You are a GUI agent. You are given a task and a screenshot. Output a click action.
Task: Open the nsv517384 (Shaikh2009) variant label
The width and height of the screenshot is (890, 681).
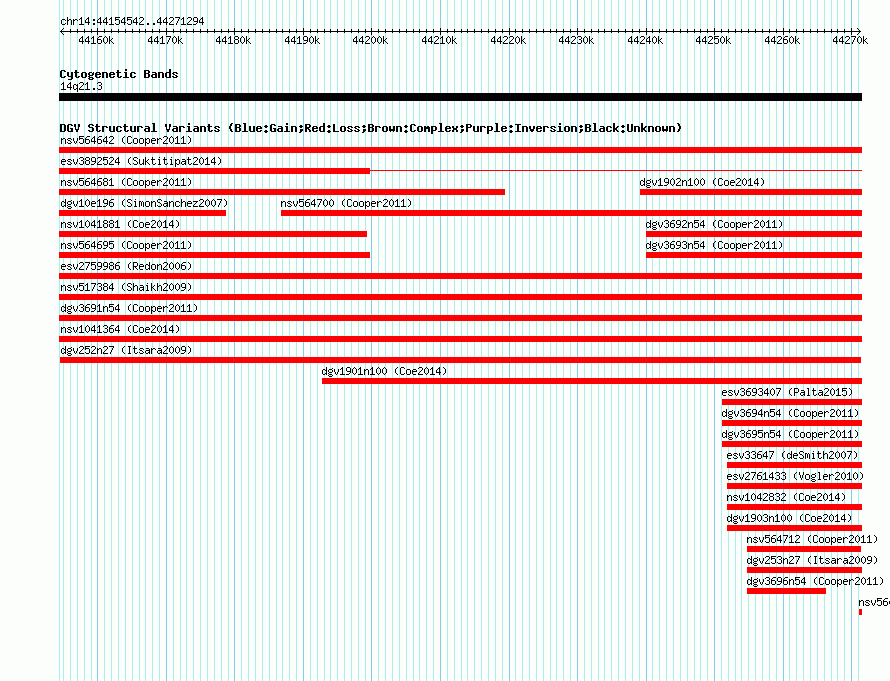click(x=126, y=287)
